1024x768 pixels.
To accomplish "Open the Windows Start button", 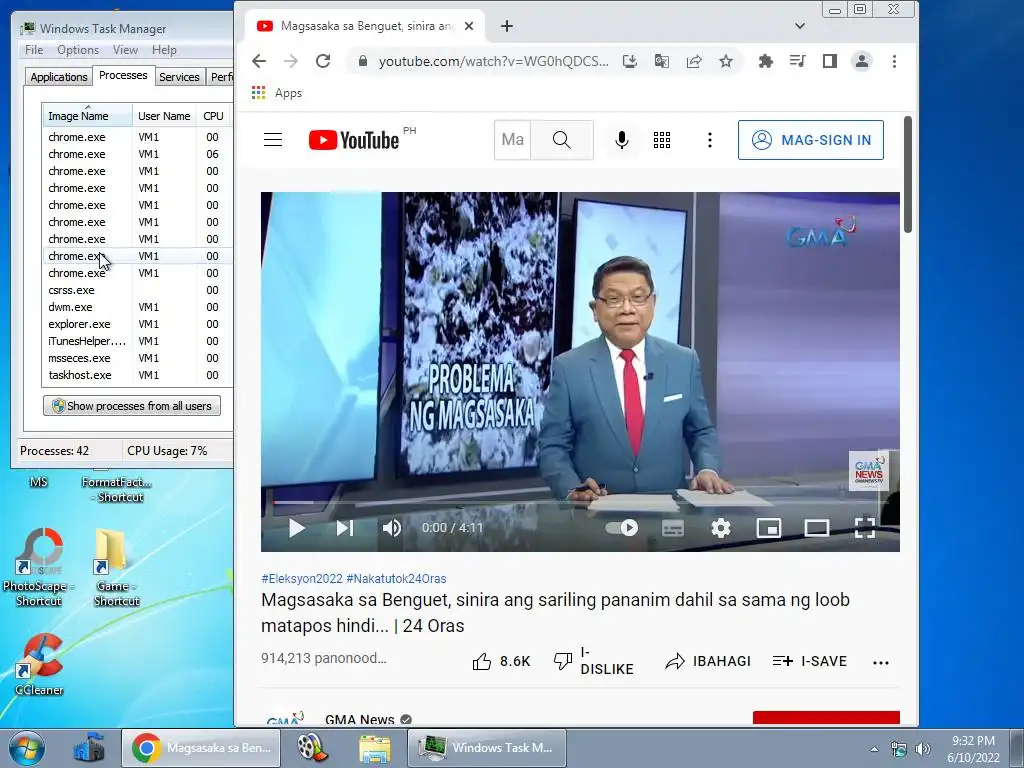I will coord(26,748).
